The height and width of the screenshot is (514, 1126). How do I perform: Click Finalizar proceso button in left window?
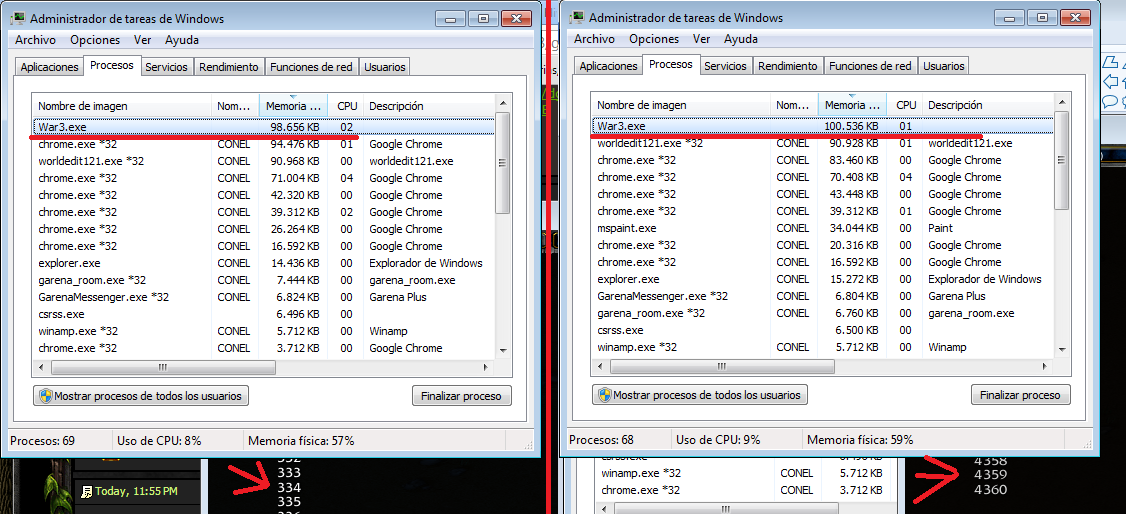point(461,396)
